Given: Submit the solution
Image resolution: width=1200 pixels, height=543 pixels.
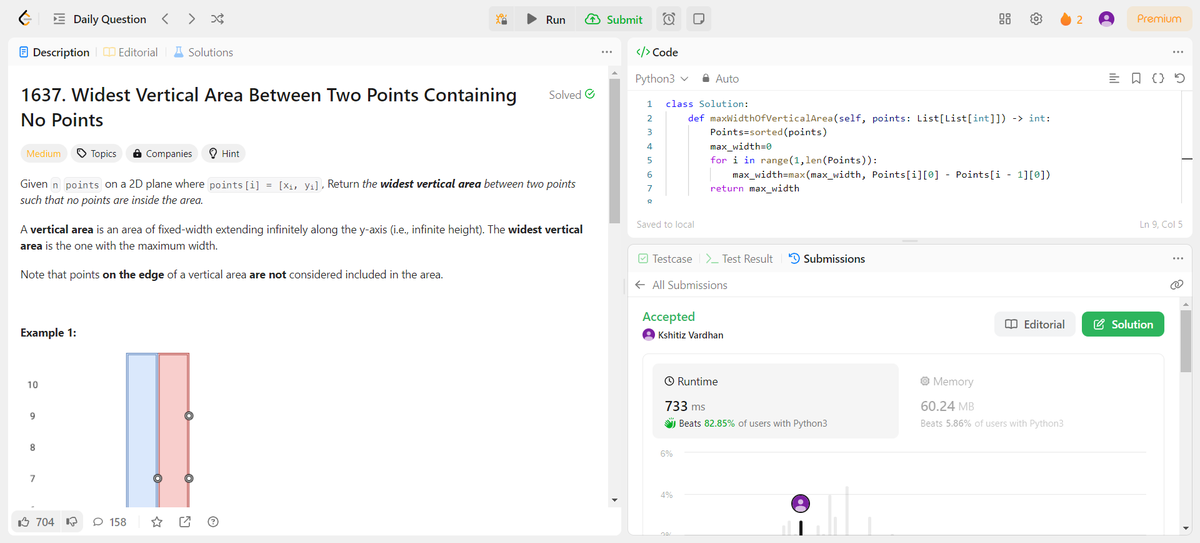Looking at the screenshot, I should tap(614, 19).
